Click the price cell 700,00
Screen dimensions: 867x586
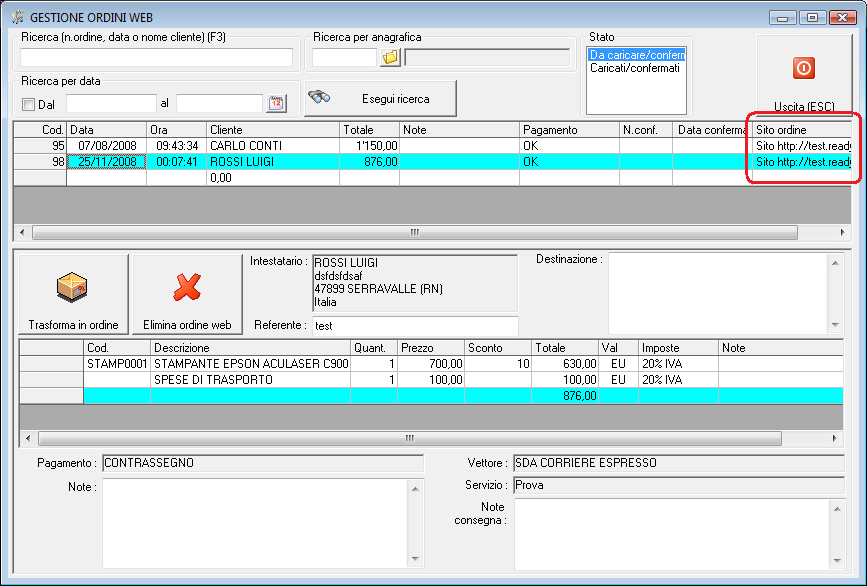[x=431, y=364]
